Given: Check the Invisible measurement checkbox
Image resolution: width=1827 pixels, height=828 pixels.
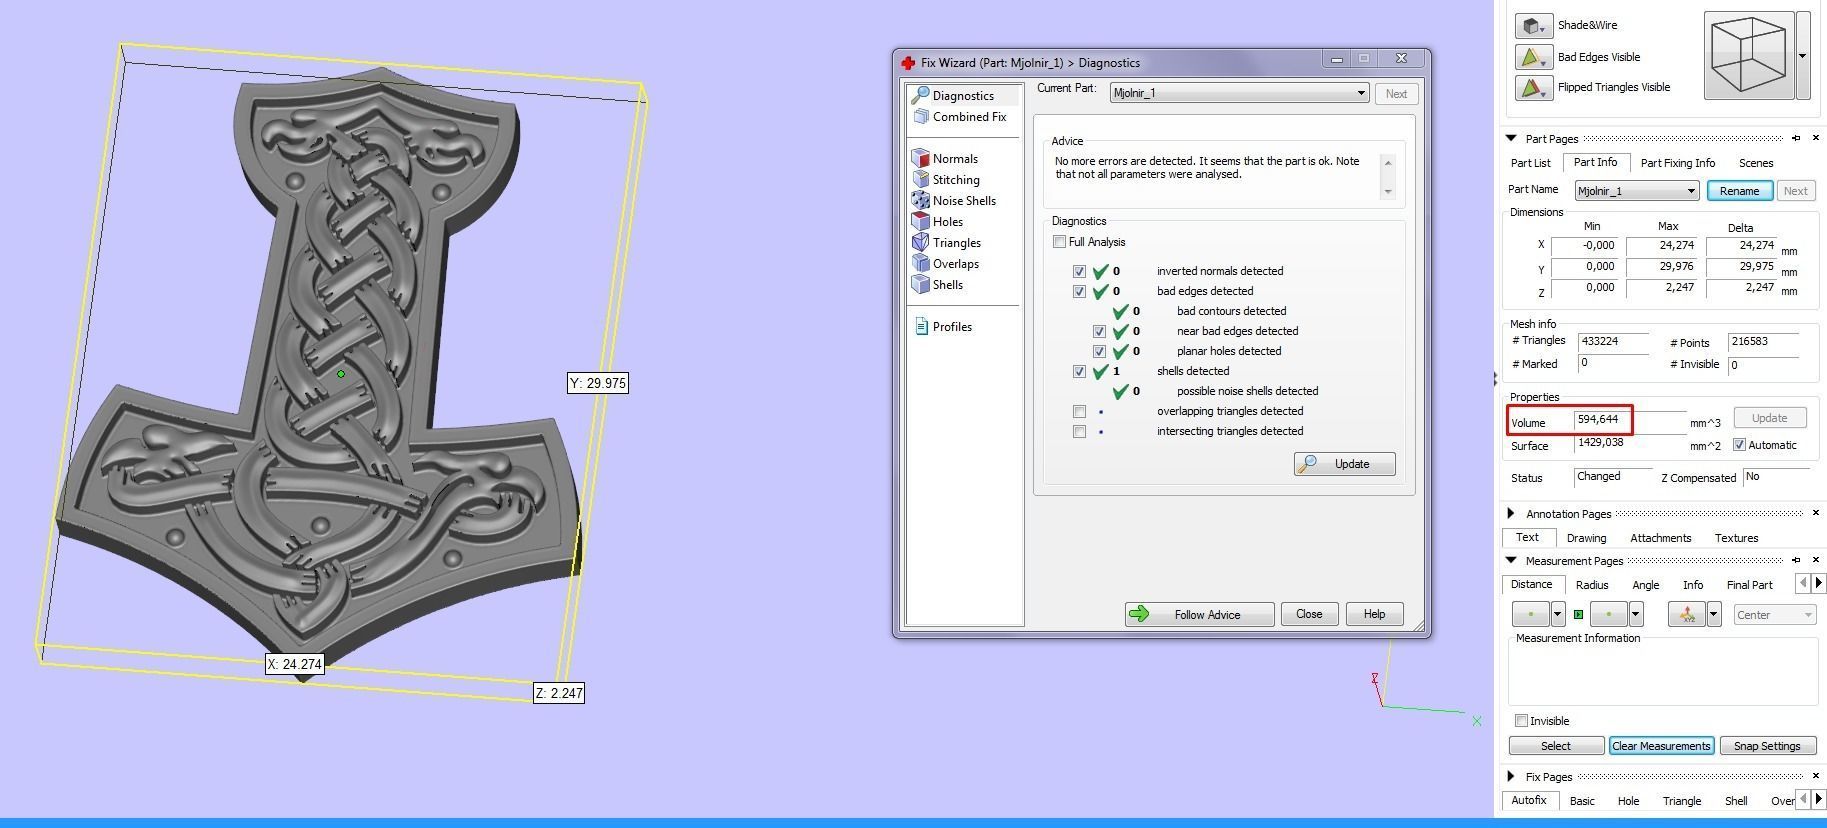Looking at the screenshot, I should [1521, 721].
